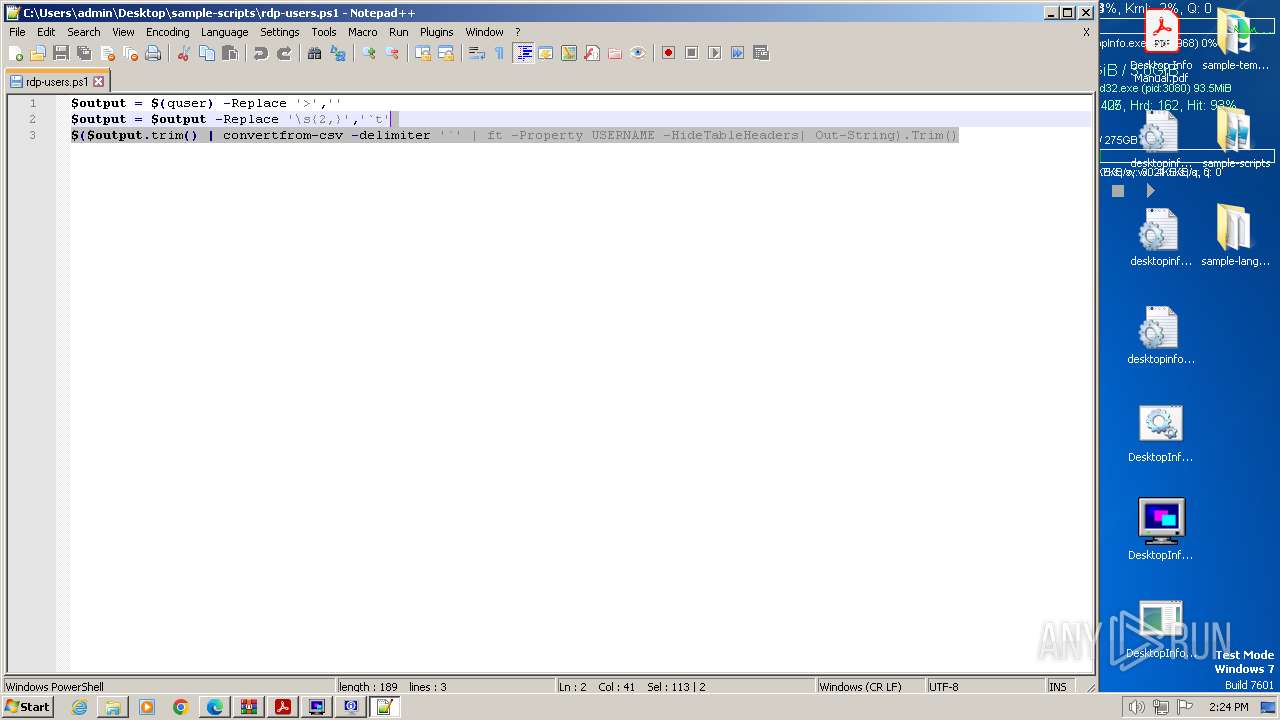Open Adobe Acrobat from taskbar

pos(283,707)
